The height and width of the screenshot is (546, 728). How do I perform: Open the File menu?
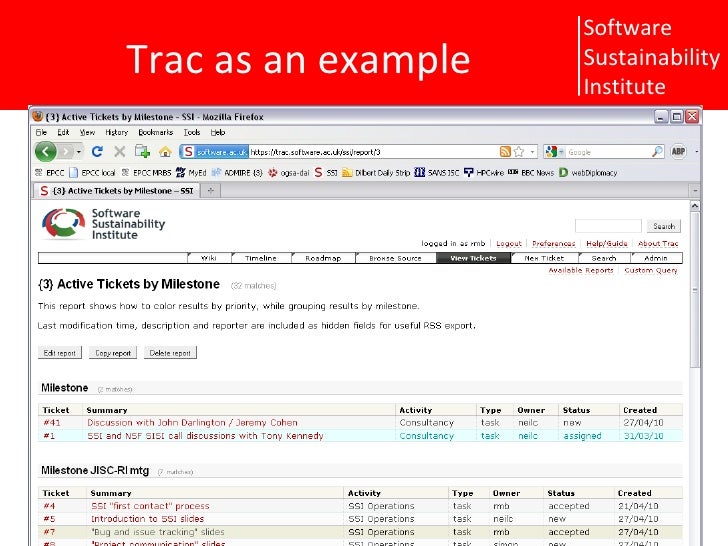(x=41, y=132)
